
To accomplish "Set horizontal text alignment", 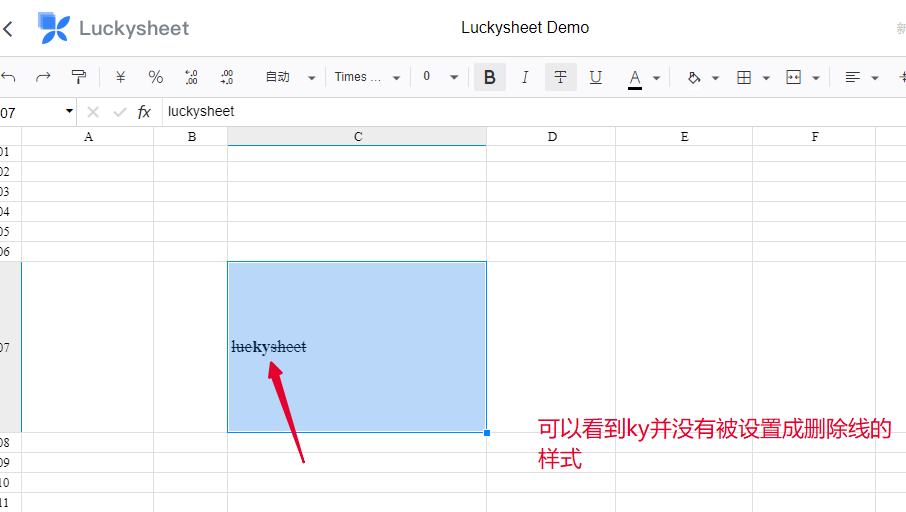I will [853, 77].
